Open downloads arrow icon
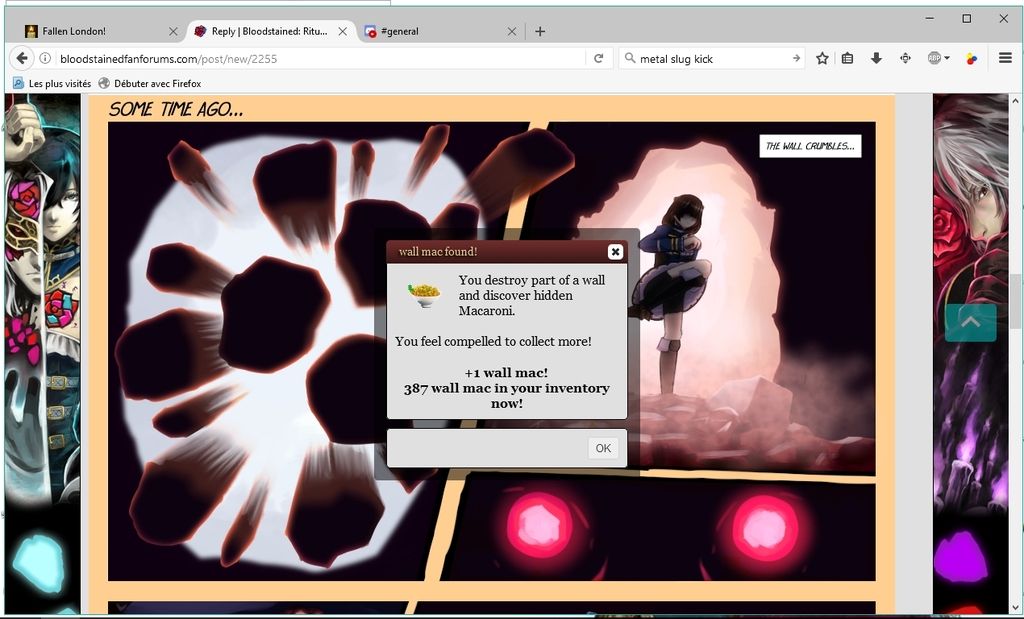The width and height of the screenshot is (1024, 619). [876, 58]
